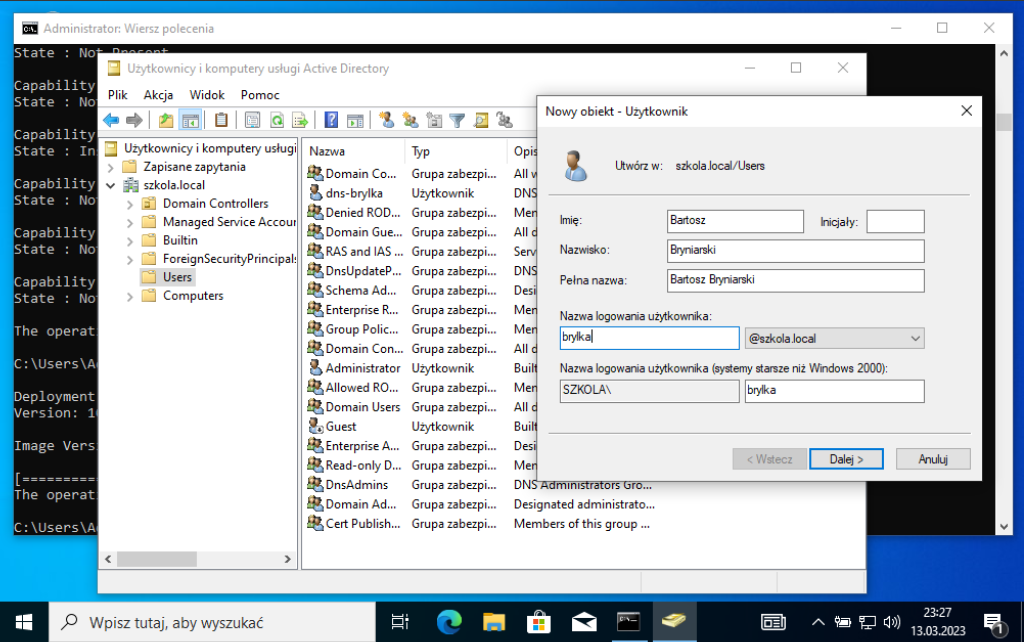Click the tree pane horizontal scrollbar thumb

click(157, 559)
